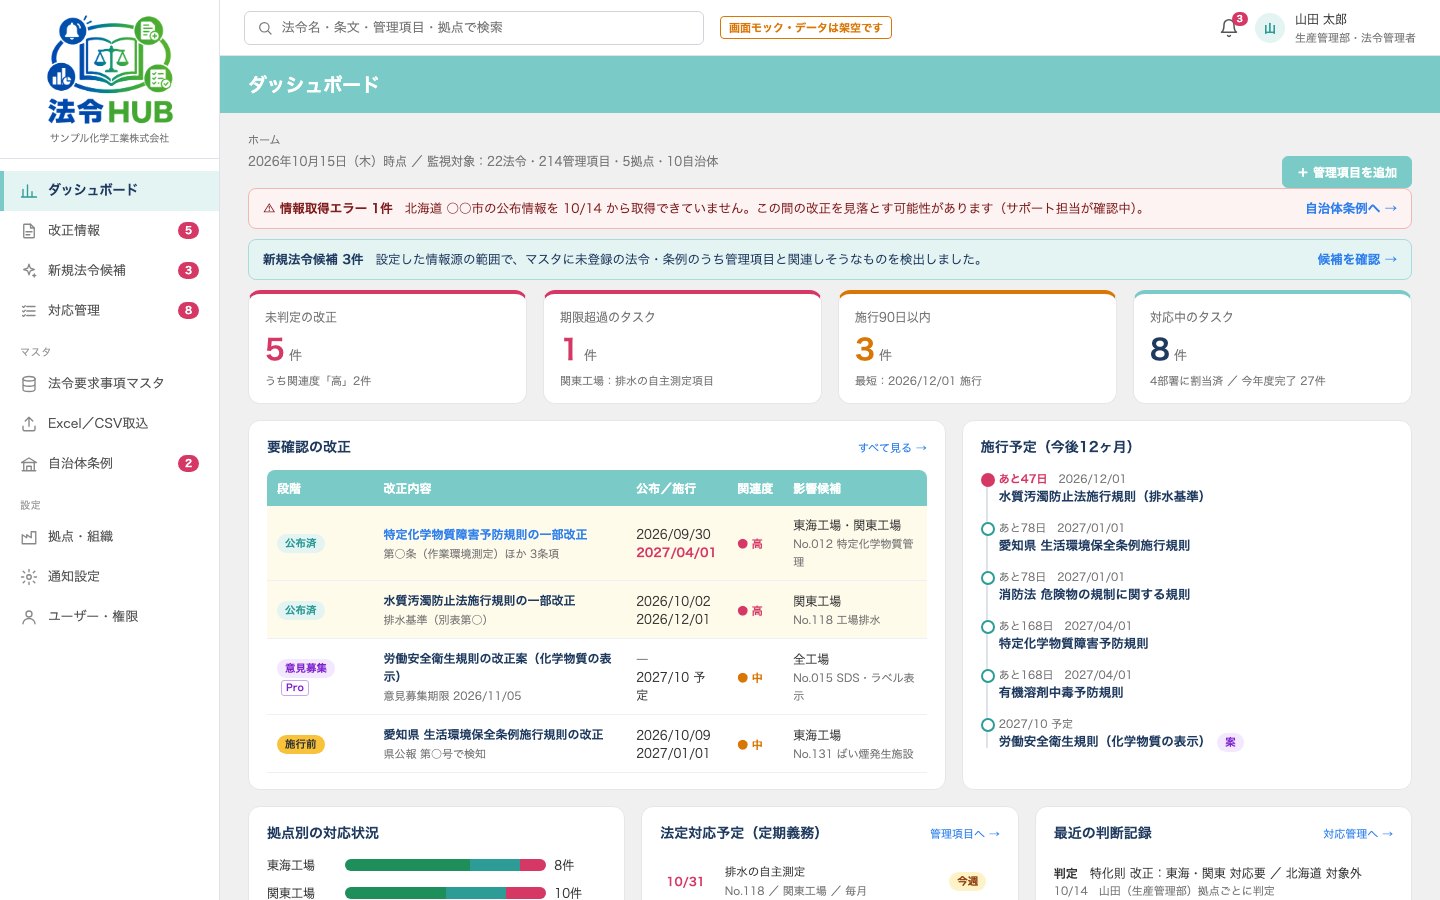Click the ダッシュボード chart icon in sidebar

pos(29,190)
